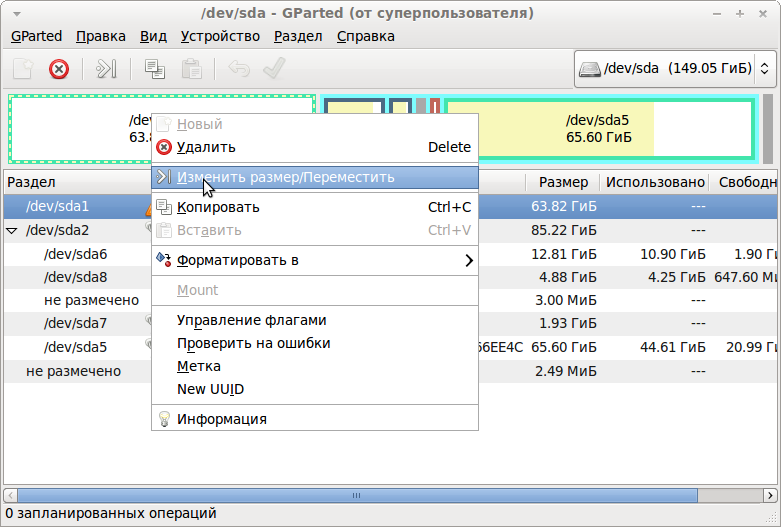Open the window menu arrow in title bar
Viewport: 781px width, 527px height.
[17, 14]
